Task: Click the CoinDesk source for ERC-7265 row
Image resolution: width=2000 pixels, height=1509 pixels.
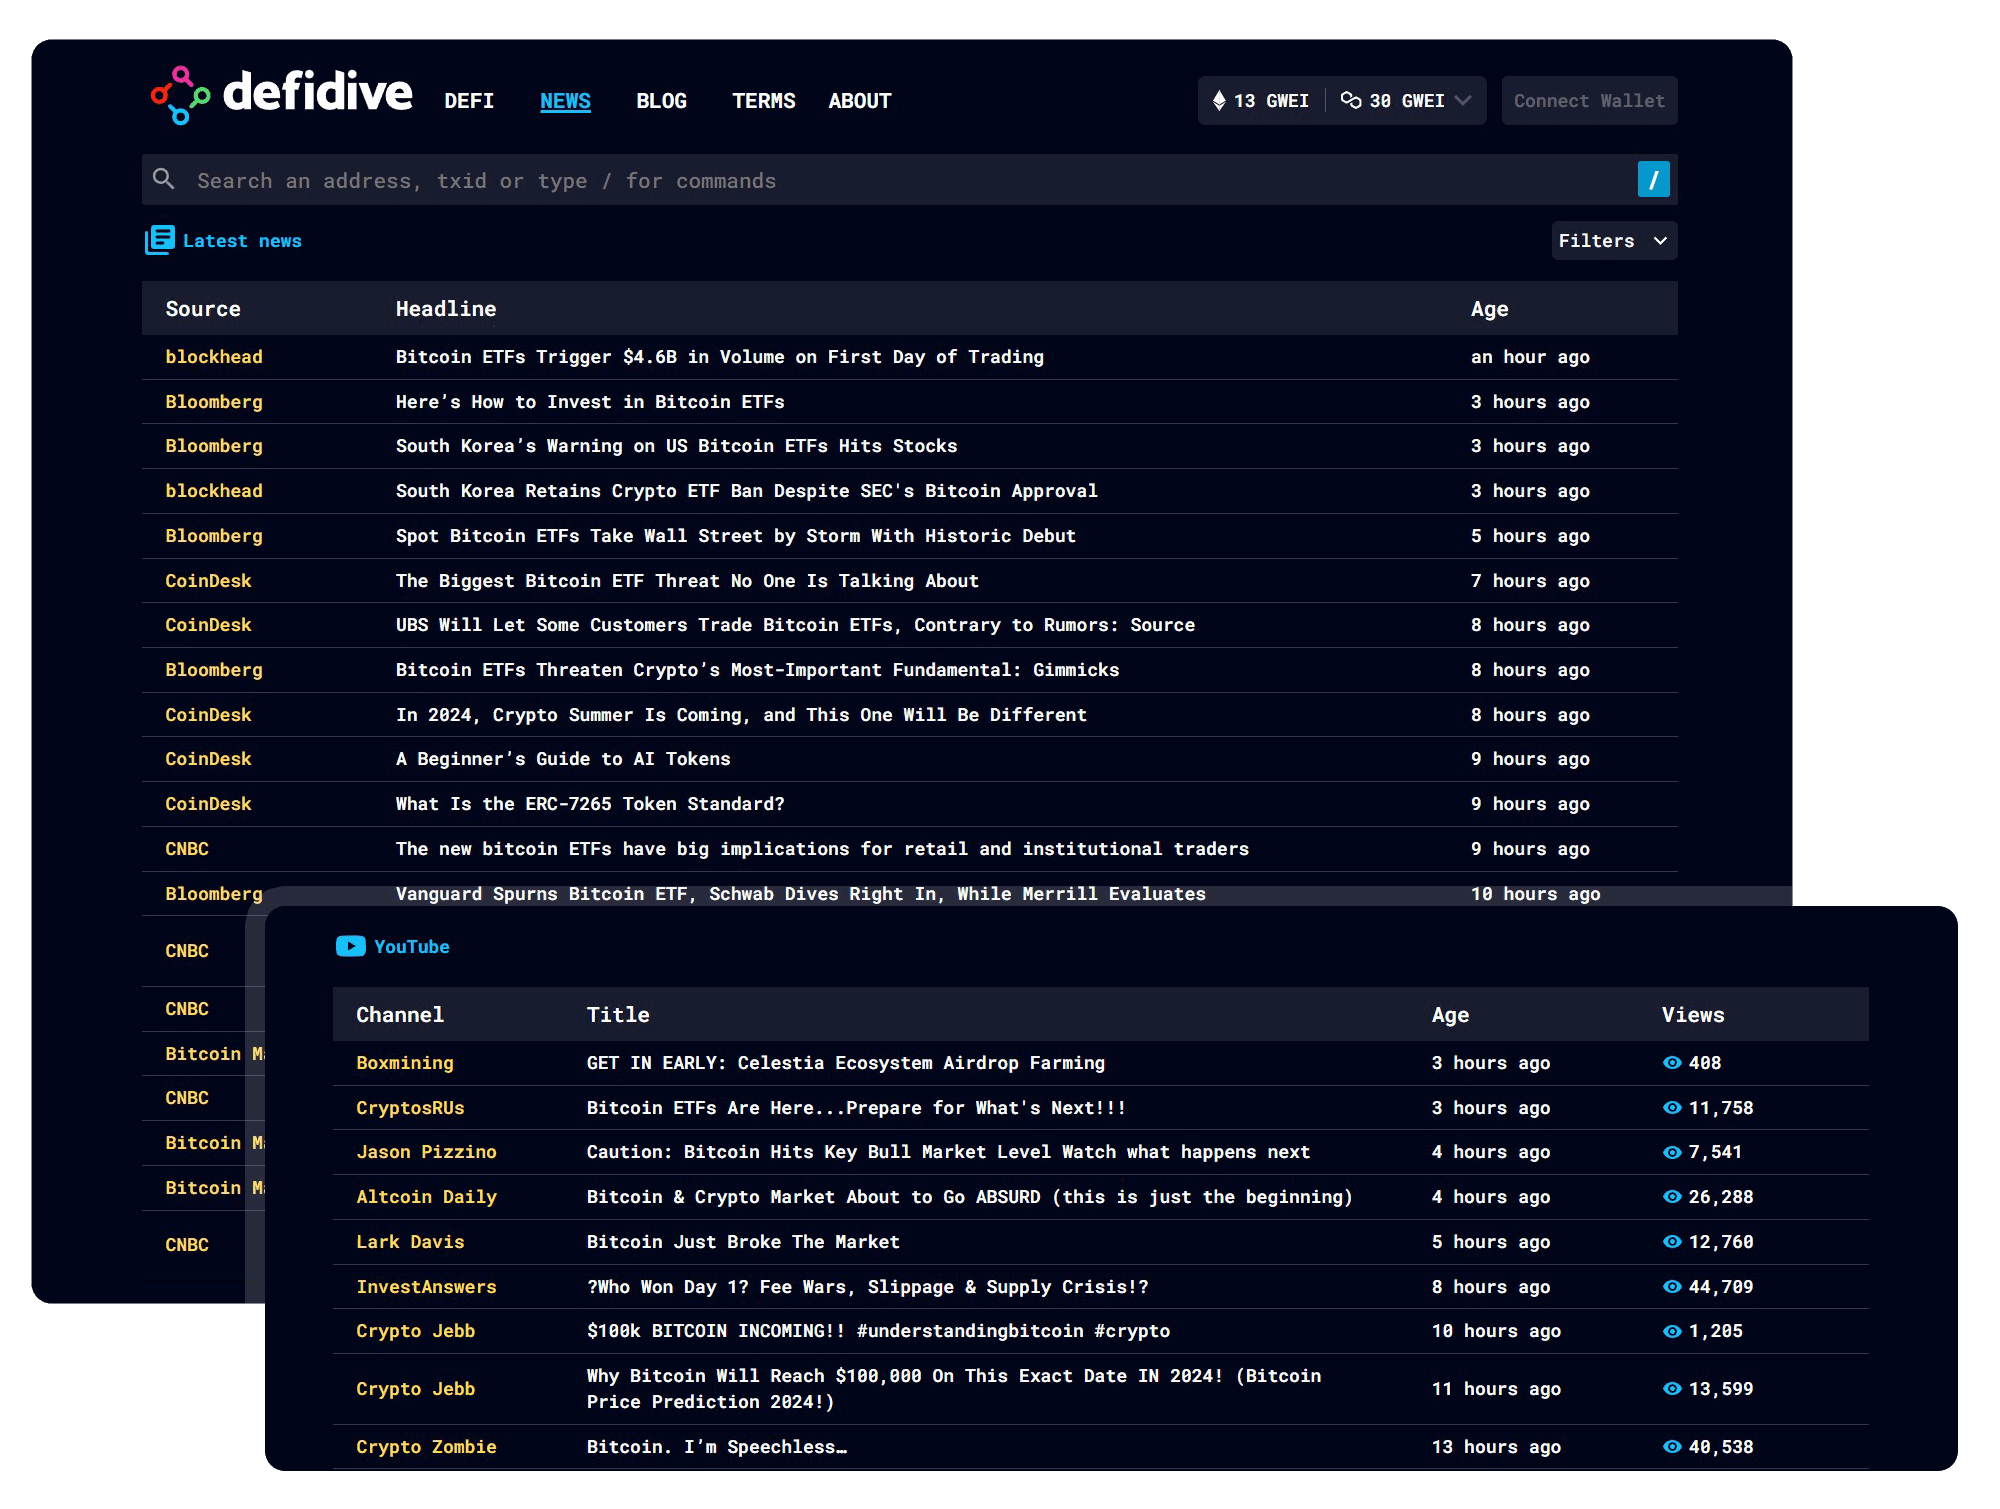Action: 208,804
